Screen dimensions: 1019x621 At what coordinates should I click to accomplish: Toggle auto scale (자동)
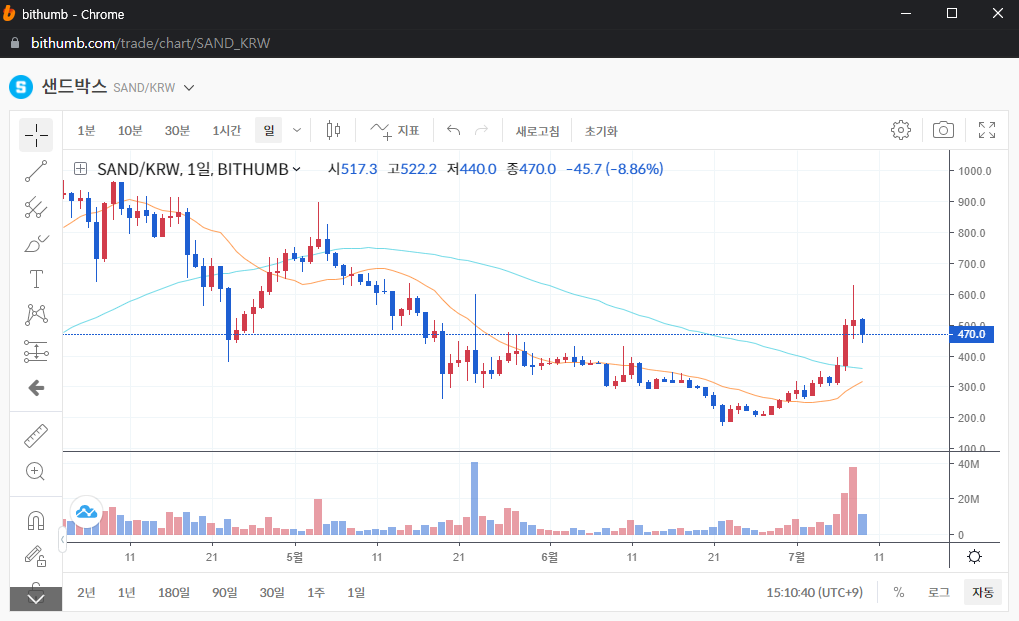[983, 592]
